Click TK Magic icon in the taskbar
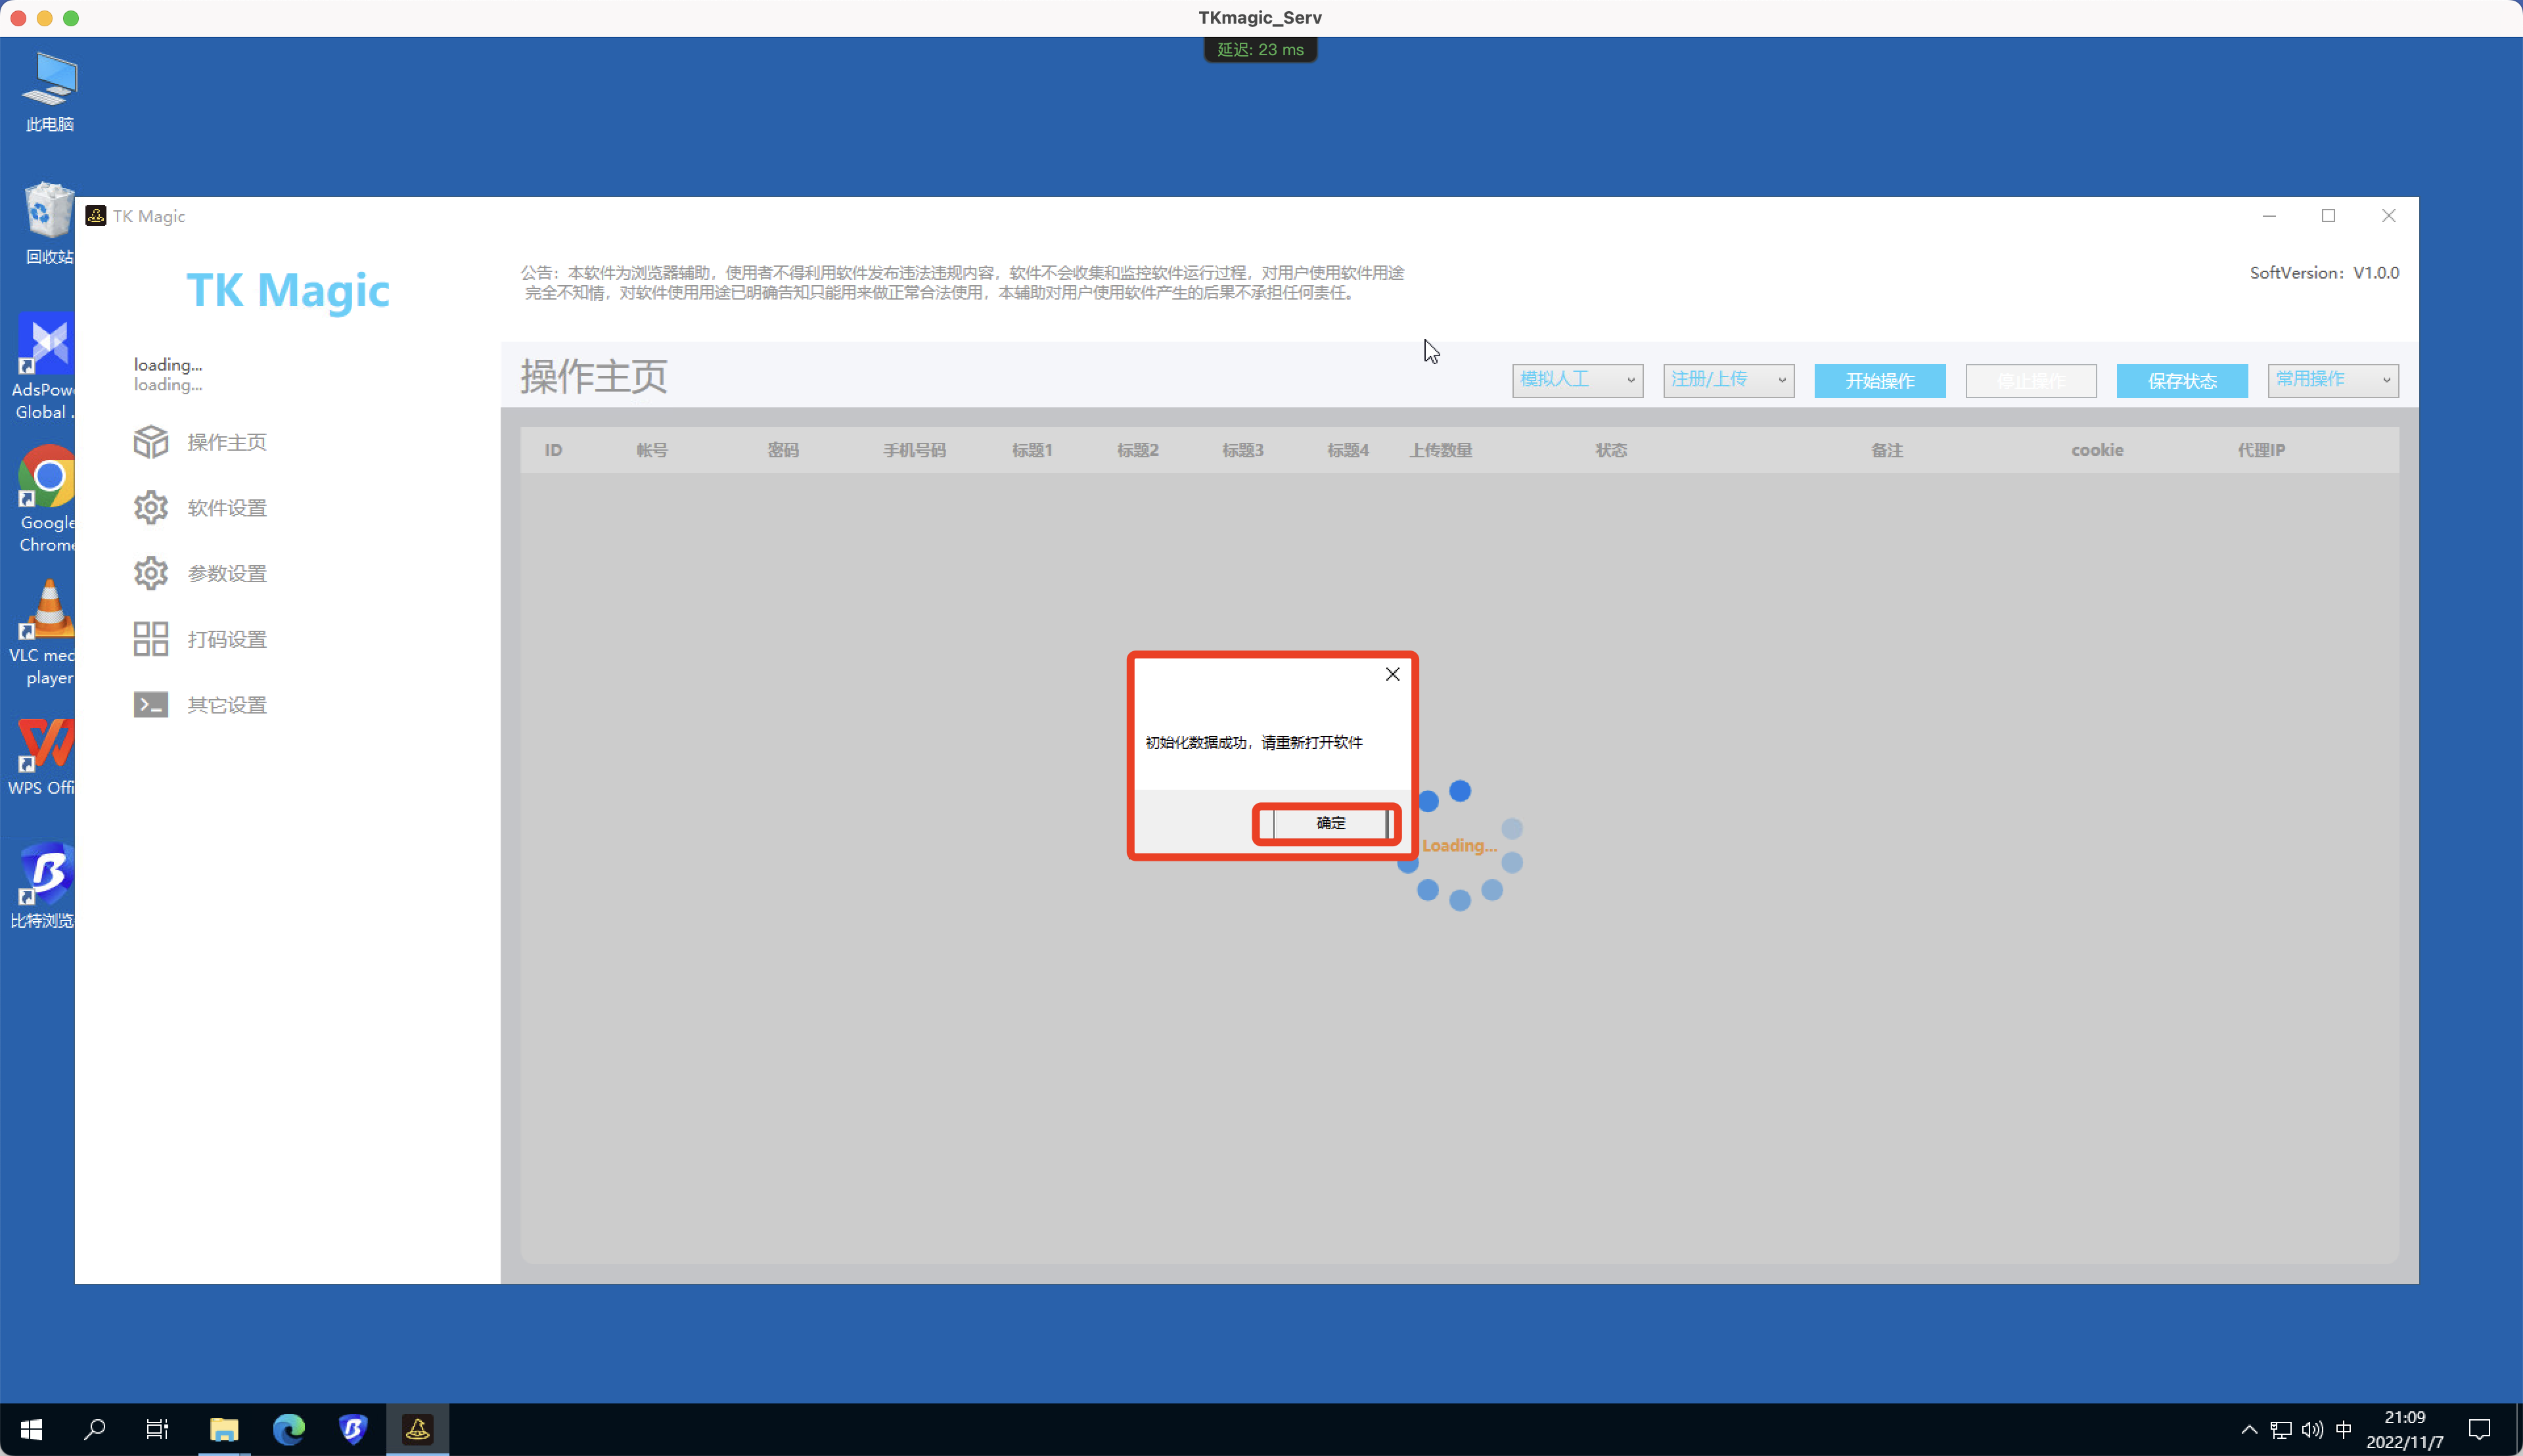This screenshot has height=1456, width=2523. tap(418, 1428)
